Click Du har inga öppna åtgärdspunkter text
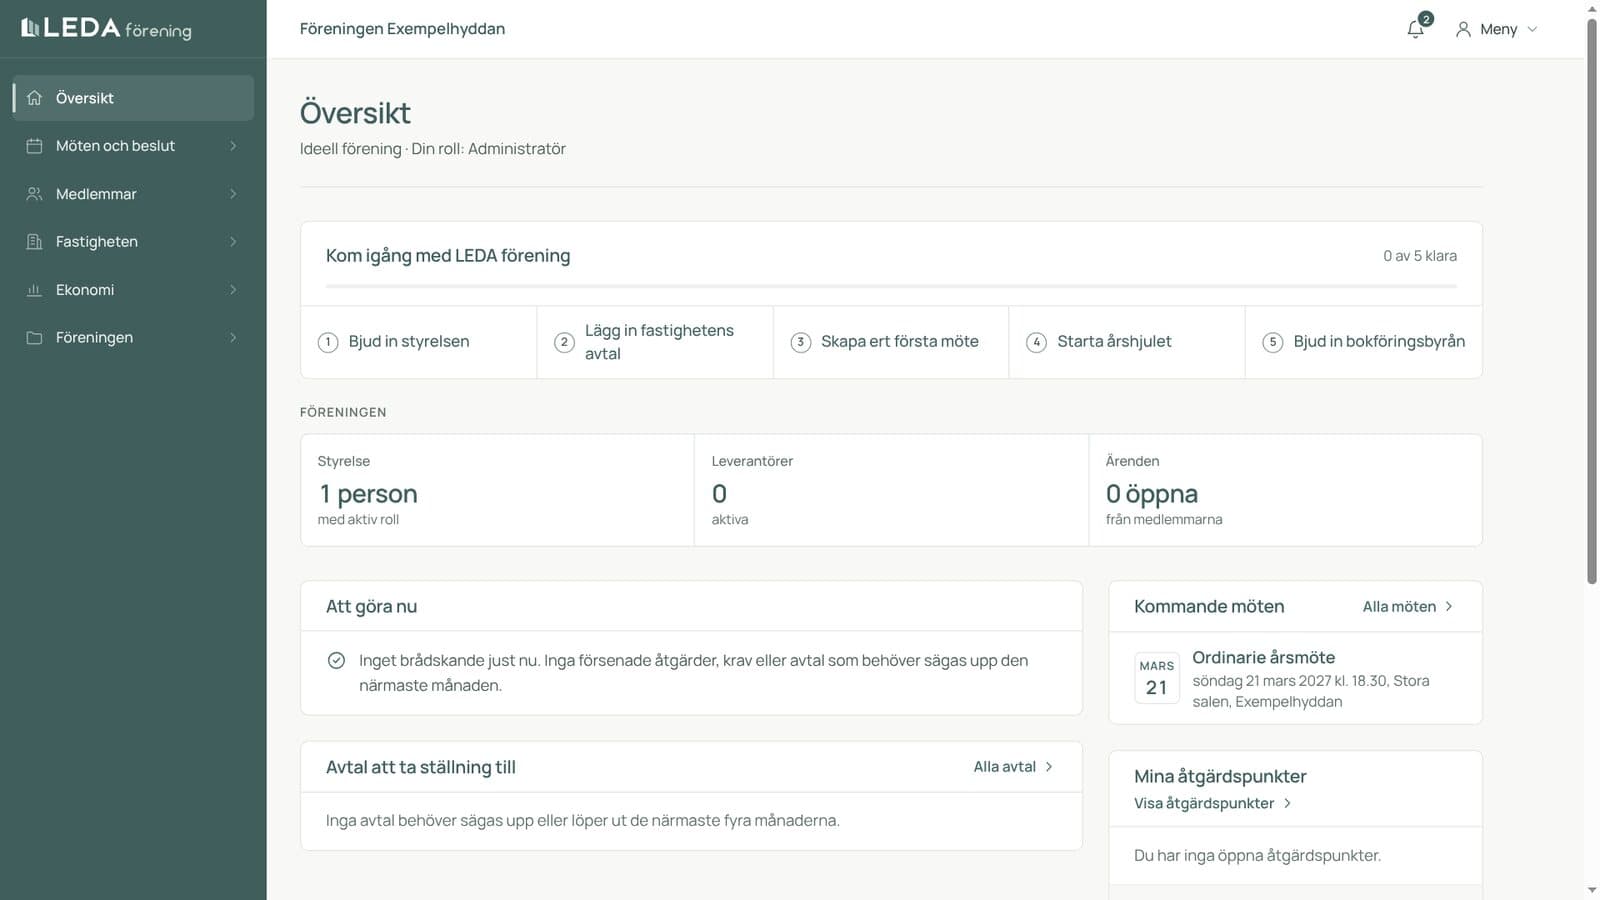 pyautogui.click(x=1257, y=856)
